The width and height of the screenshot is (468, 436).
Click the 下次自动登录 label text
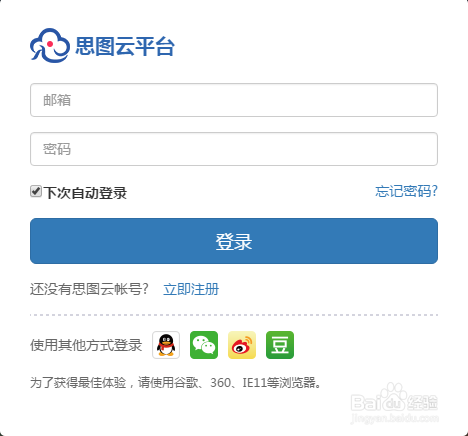(x=85, y=193)
